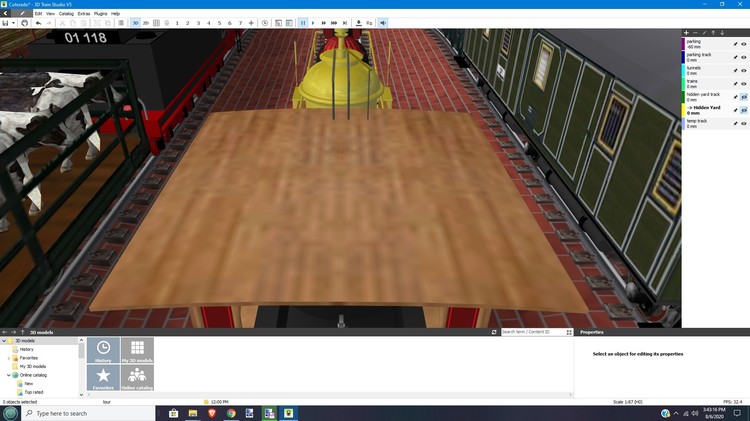Open the My 3D models catalog tile
Image resolution: width=750 pixels, height=421 pixels.
[x=137, y=350]
